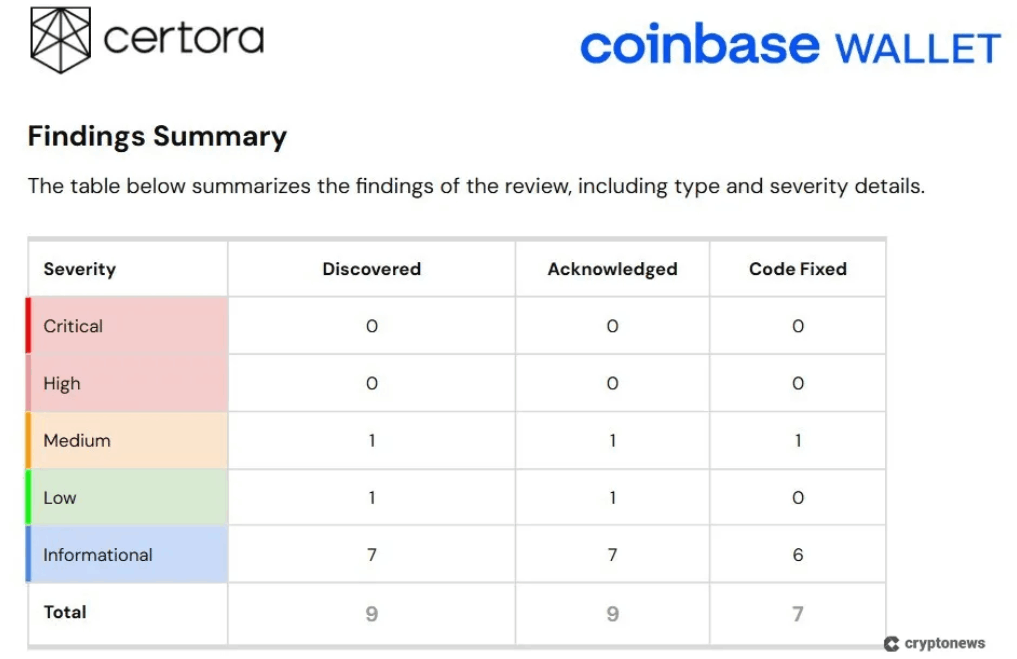Select the Total Code Fixed value of 7
Viewport: 1017px width, 659px height.
pos(797,612)
